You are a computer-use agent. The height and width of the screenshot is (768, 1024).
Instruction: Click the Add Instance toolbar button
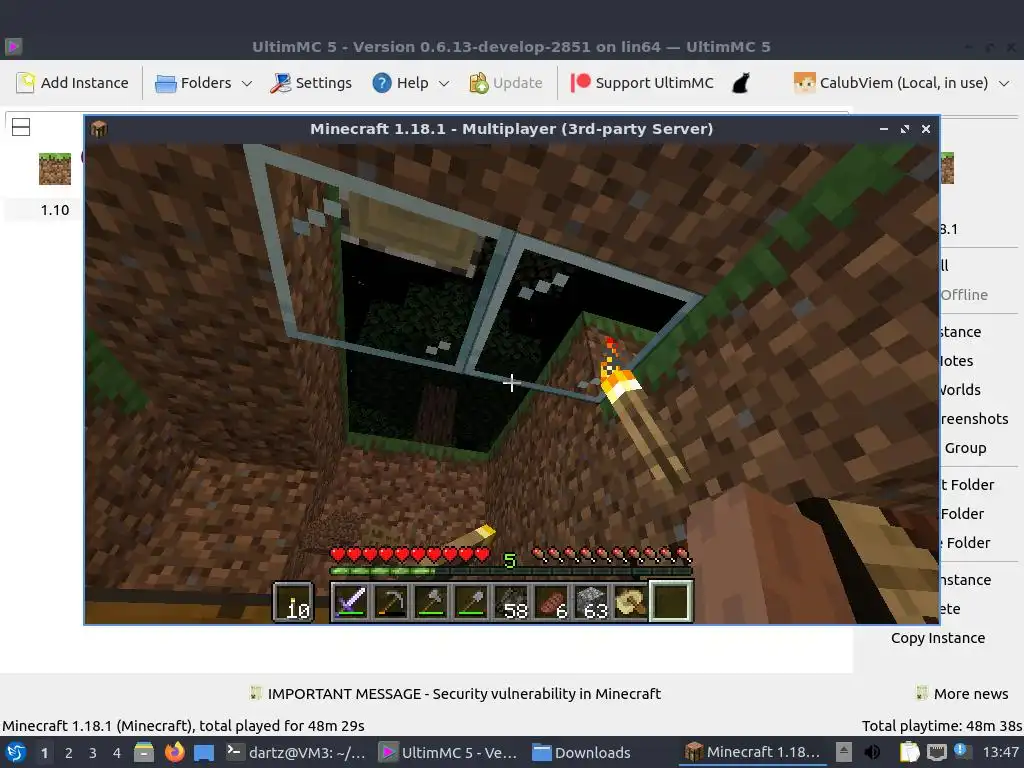(x=72, y=83)
